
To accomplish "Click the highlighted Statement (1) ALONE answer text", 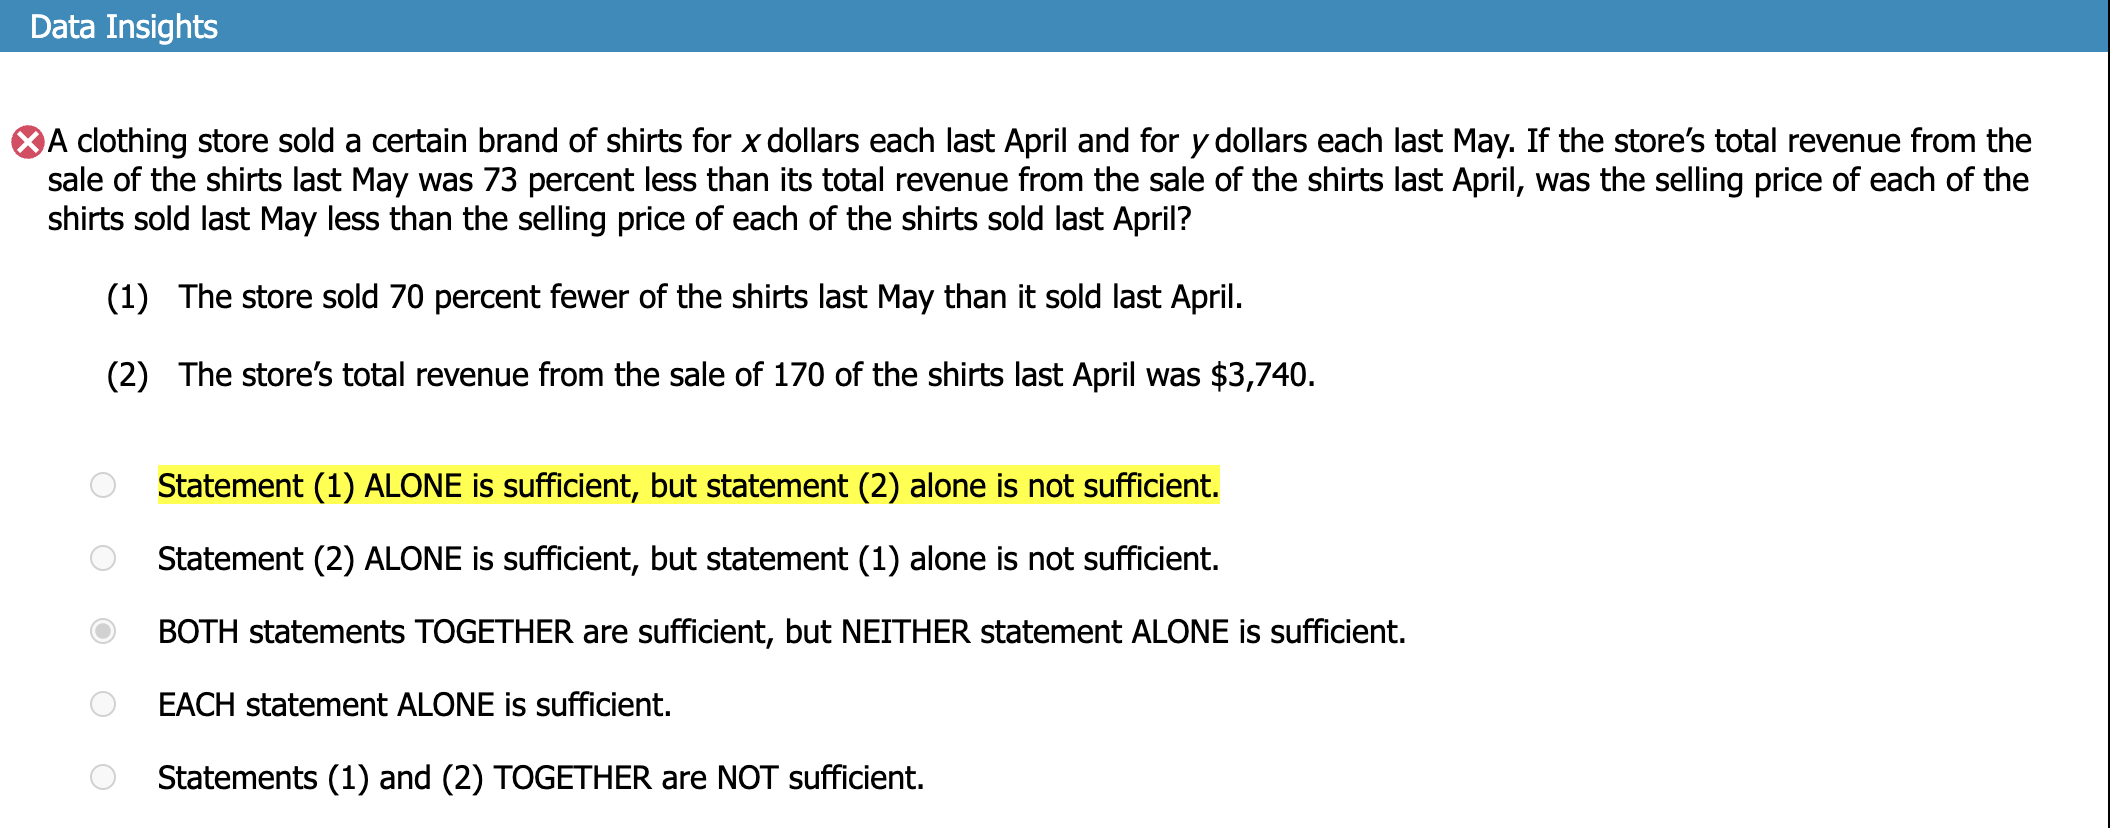I will [688, 486].
